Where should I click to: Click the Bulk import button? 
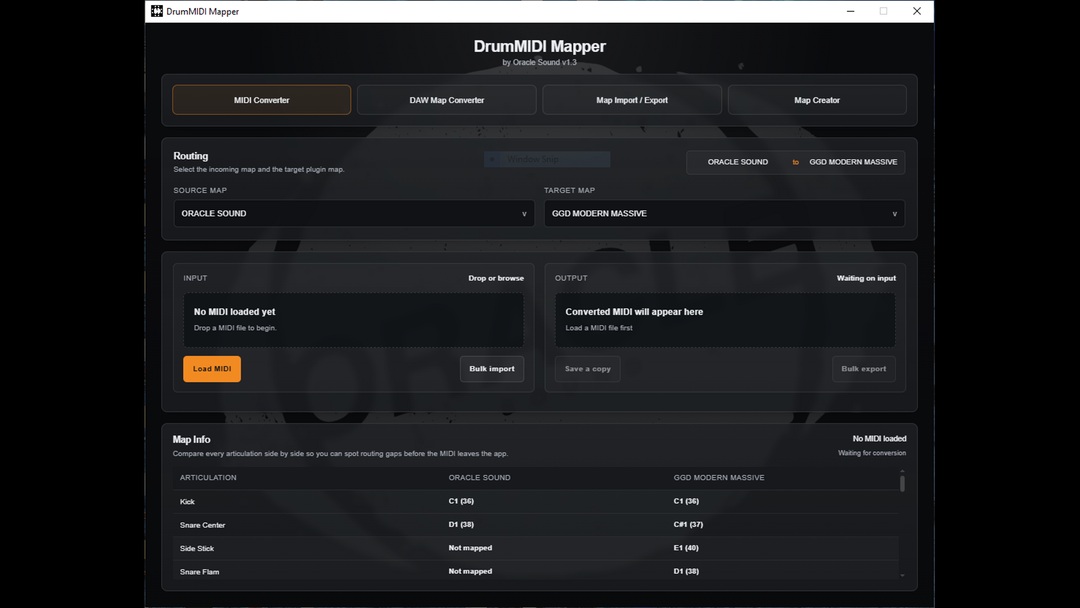pyautogui.click(x=492, y=369)
